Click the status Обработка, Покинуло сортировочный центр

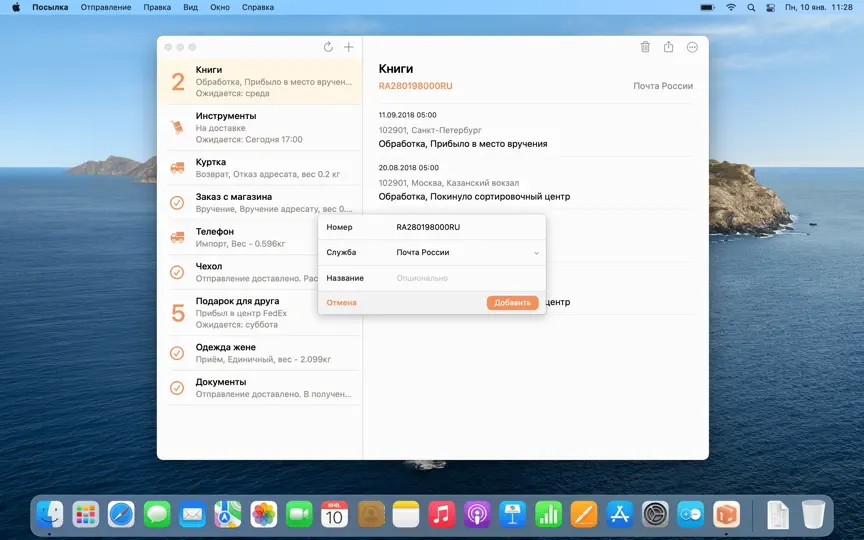(474, 197)
